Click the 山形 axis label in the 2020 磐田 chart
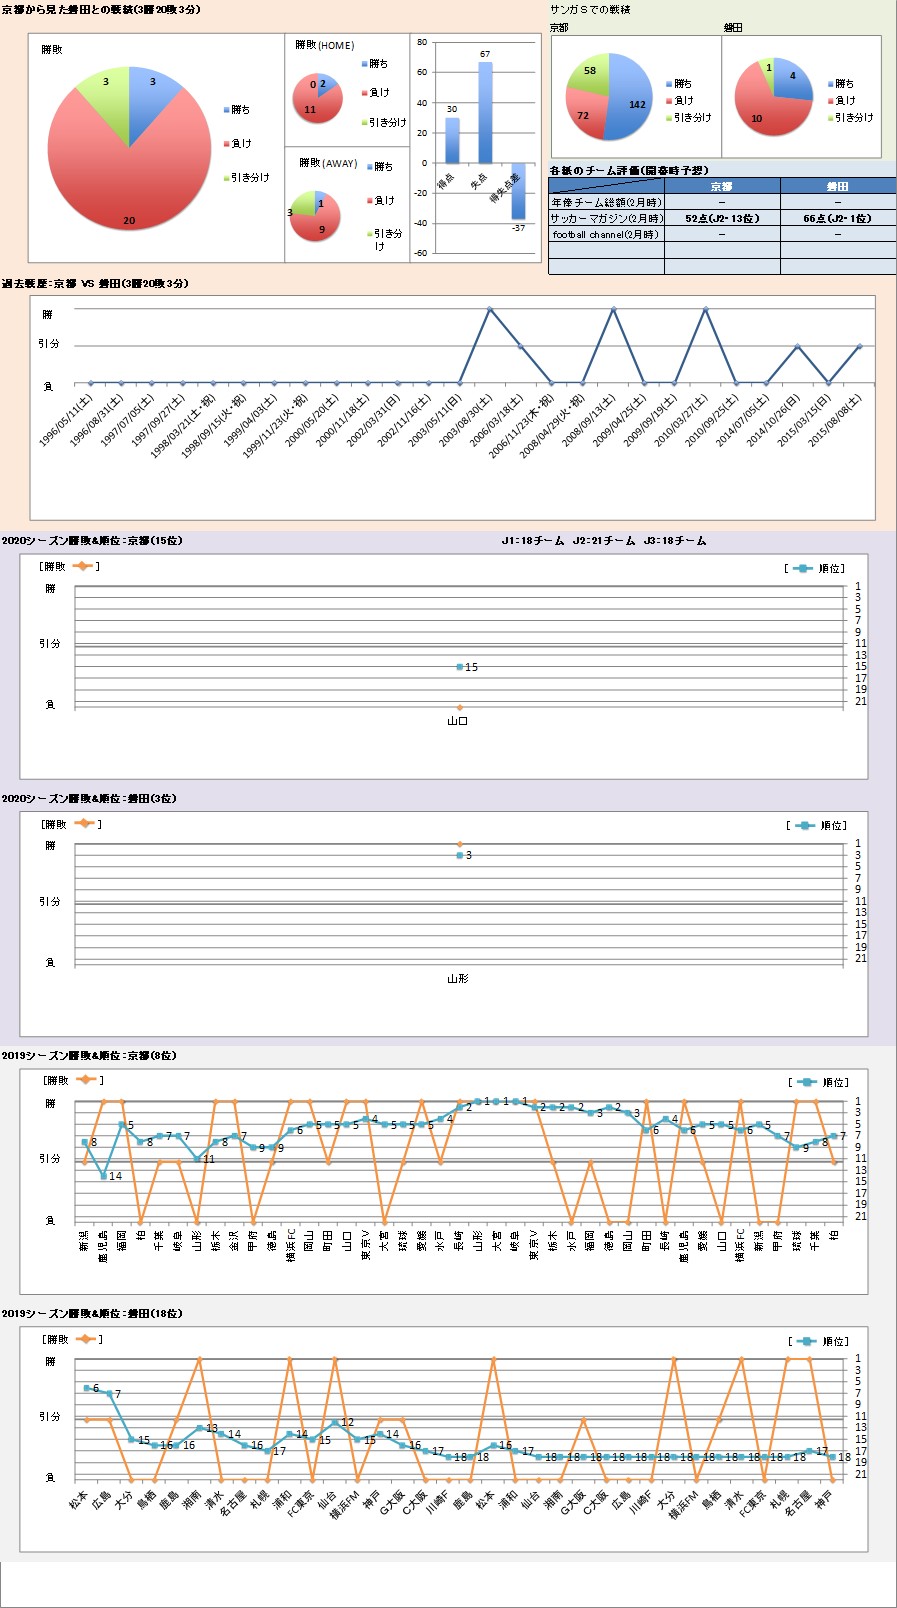 457,978
